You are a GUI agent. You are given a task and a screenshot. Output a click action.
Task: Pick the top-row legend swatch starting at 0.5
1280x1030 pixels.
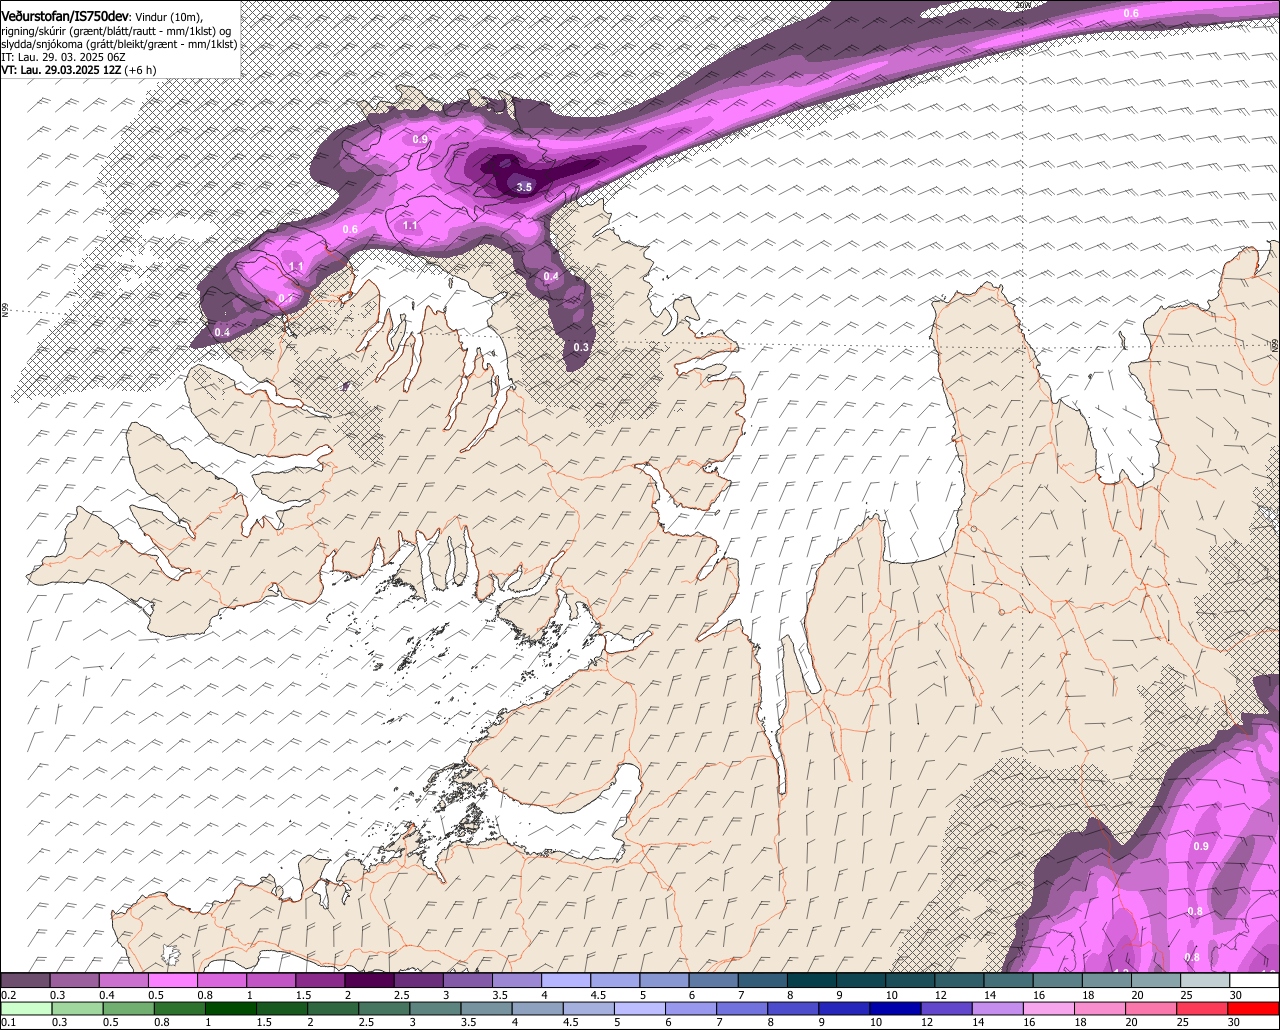(172, 980)
